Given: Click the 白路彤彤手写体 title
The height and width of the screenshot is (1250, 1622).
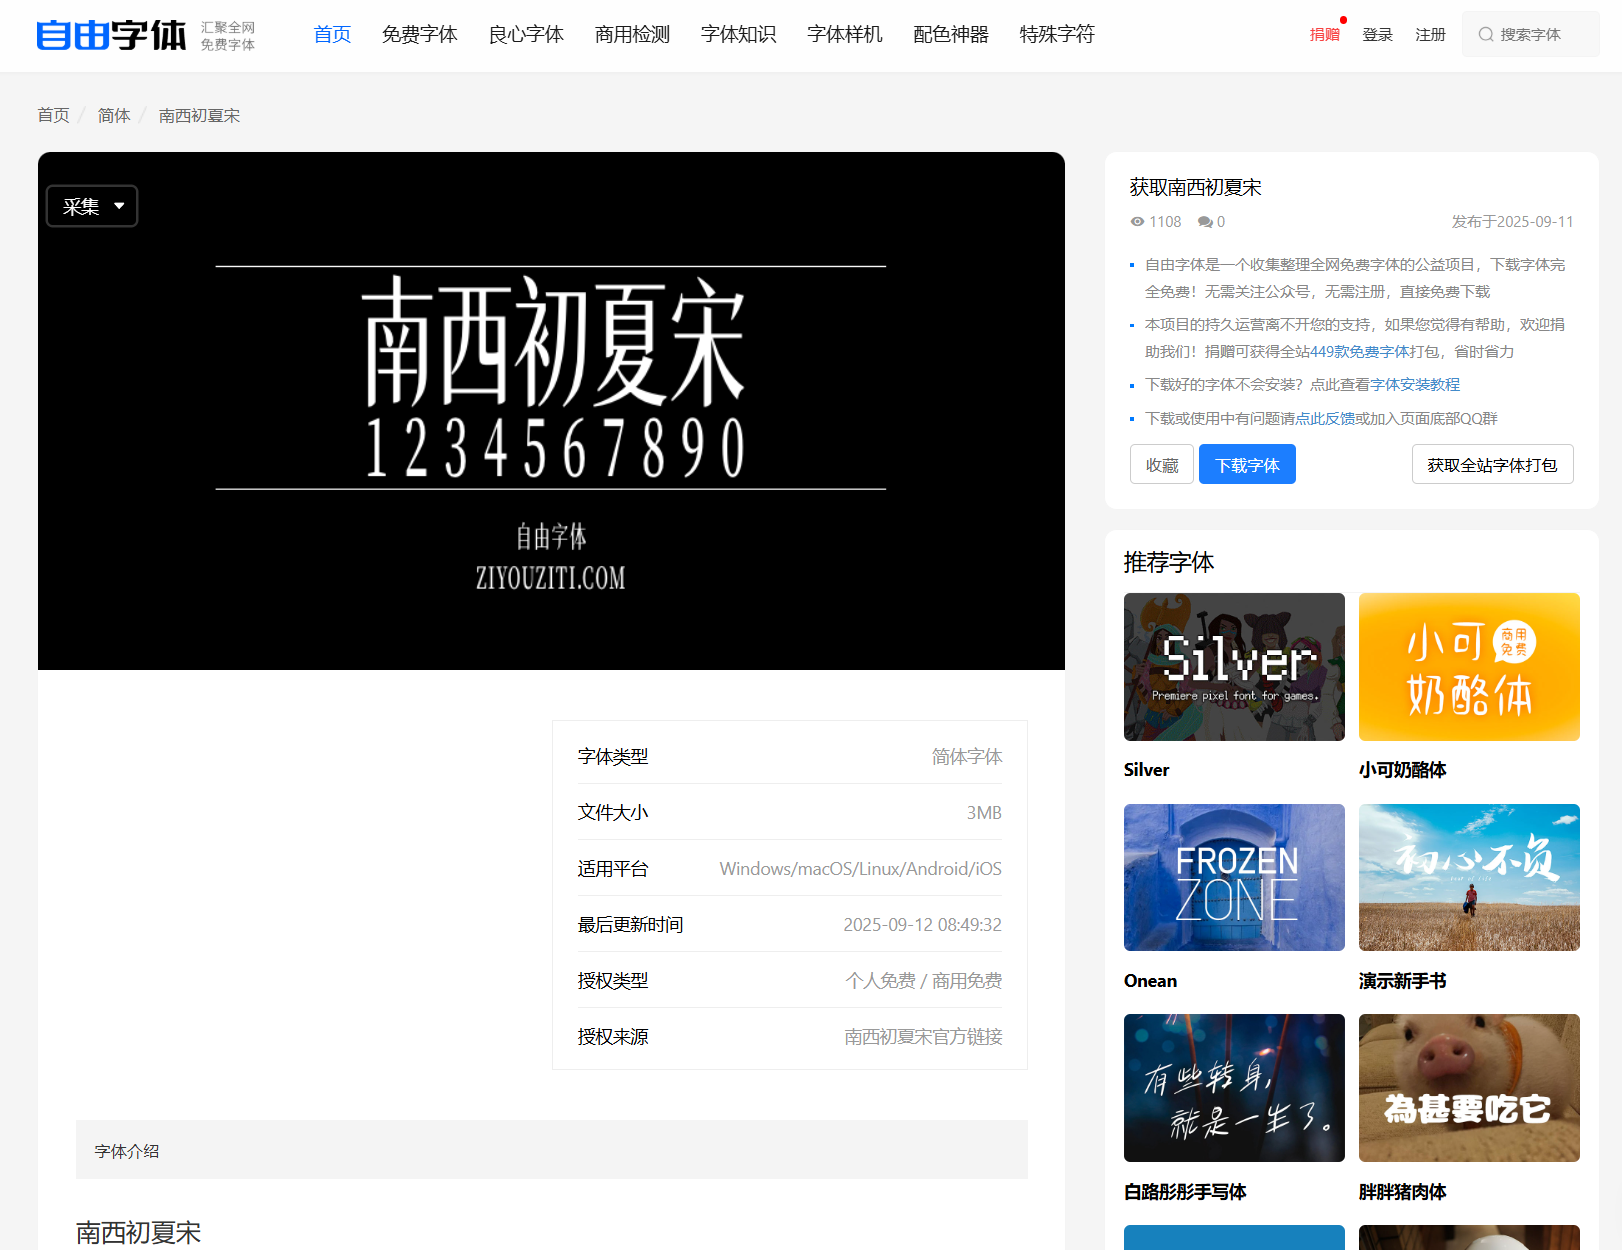Looking at the screenshot, I should click(x=1185, y=1192).
